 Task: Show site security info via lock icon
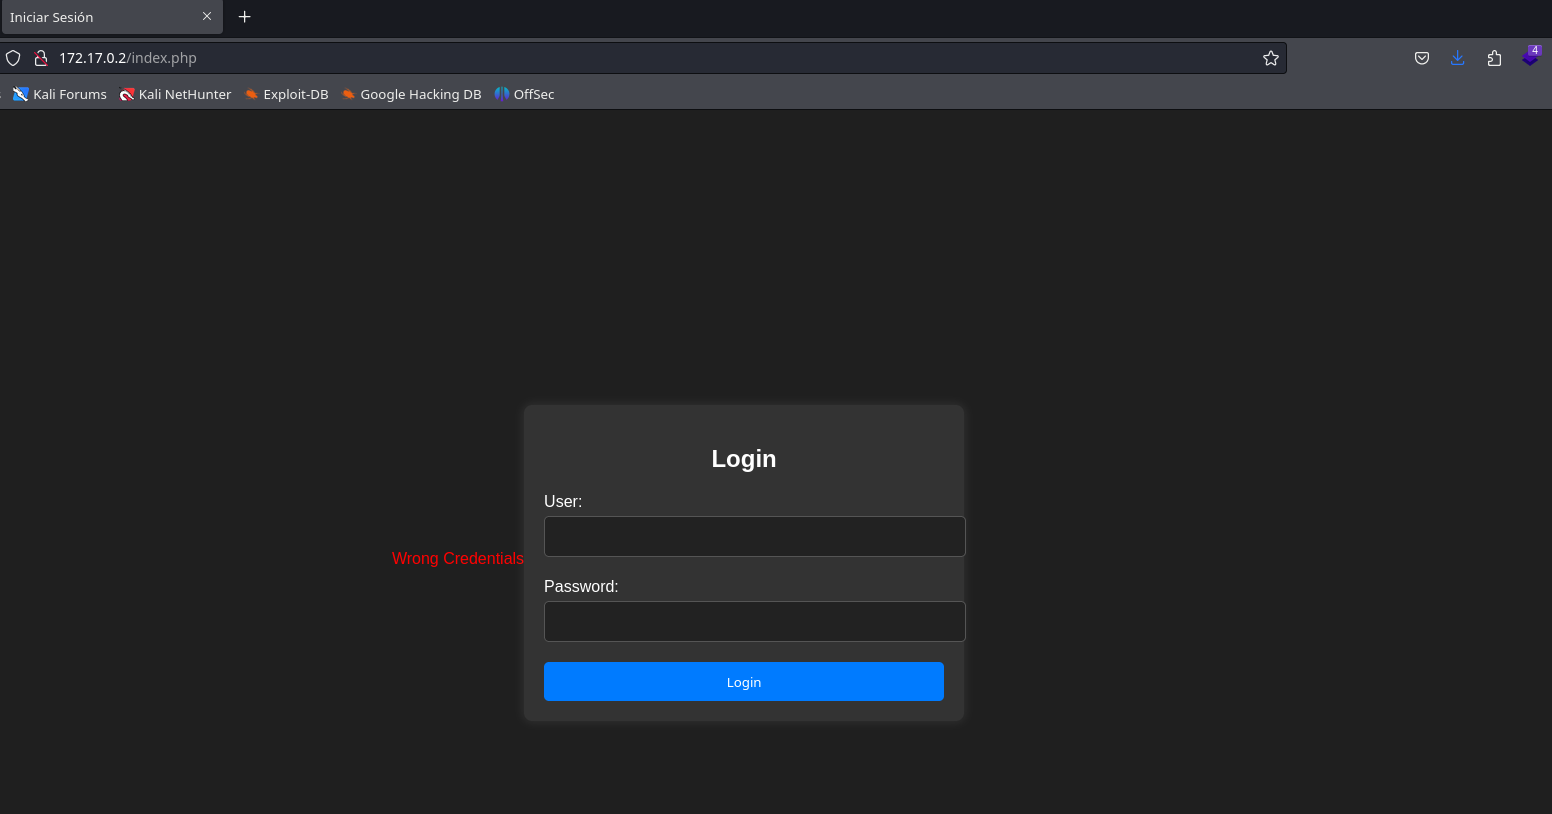pyautogui.click(x=41, y=58)
